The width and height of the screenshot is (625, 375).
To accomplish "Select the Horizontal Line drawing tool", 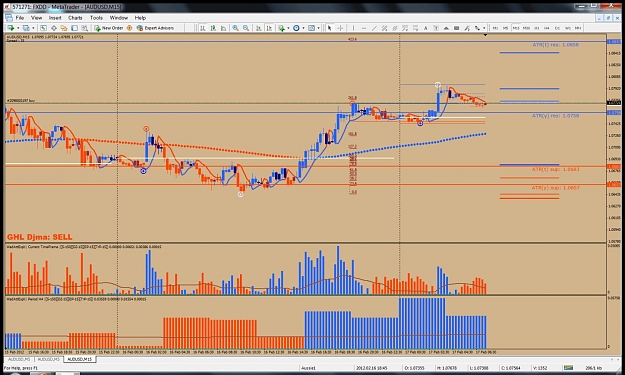I will 364,28.
